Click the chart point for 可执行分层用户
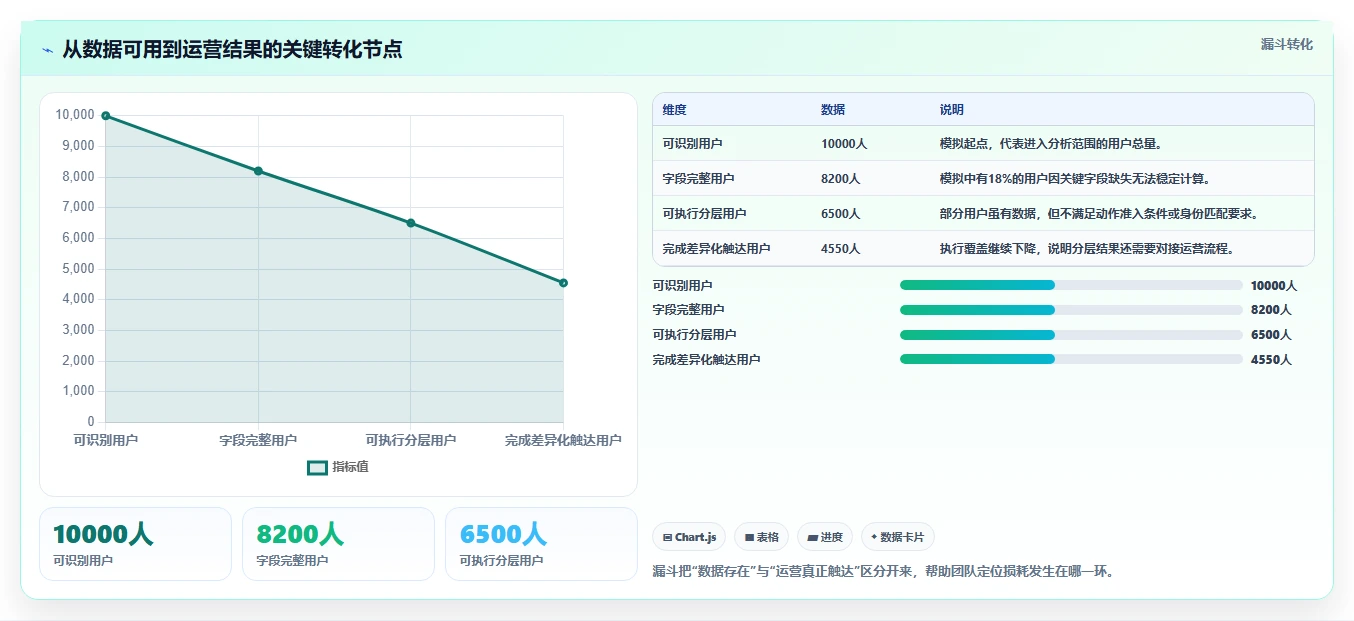Image resolution: width=1354 pixels, height=621 pixels. [411, 223]
